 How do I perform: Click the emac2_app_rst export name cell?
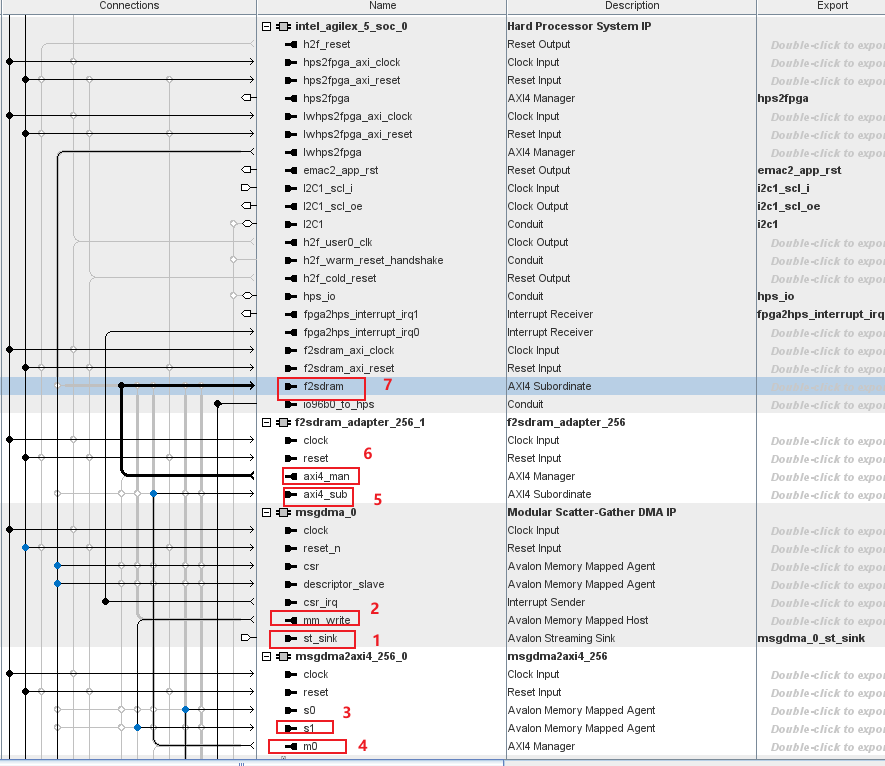tap(799, 170)
